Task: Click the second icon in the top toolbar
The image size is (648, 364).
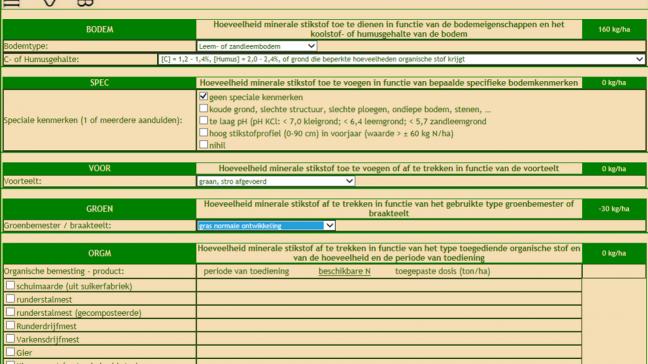Action: (49, 2)
